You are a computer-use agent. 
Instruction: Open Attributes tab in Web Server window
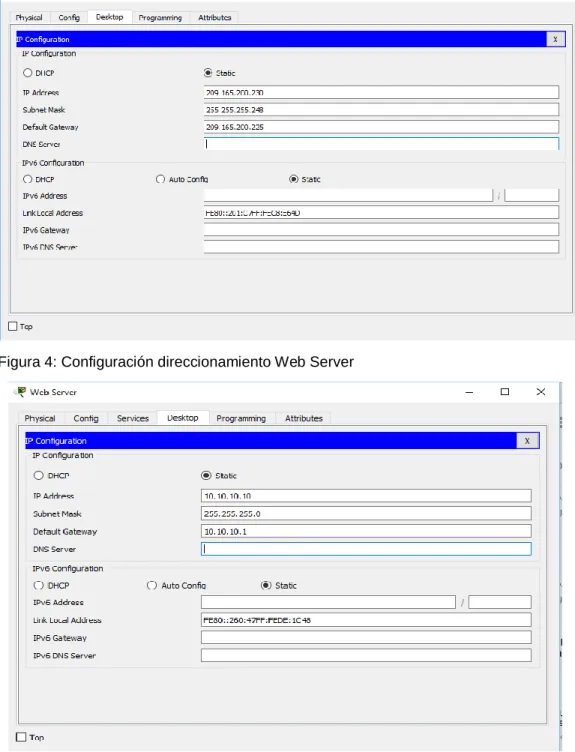[x=304, y=418]
